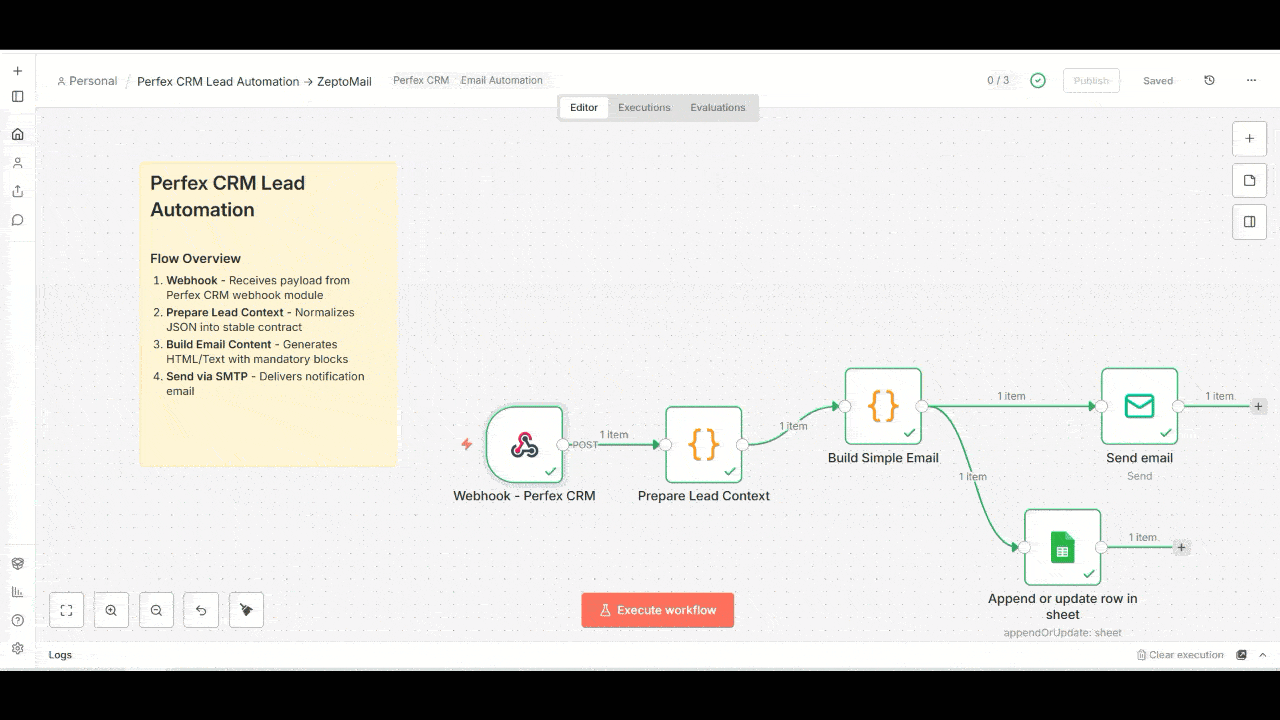Add a node with the canvas plus button

point(1249,139)
